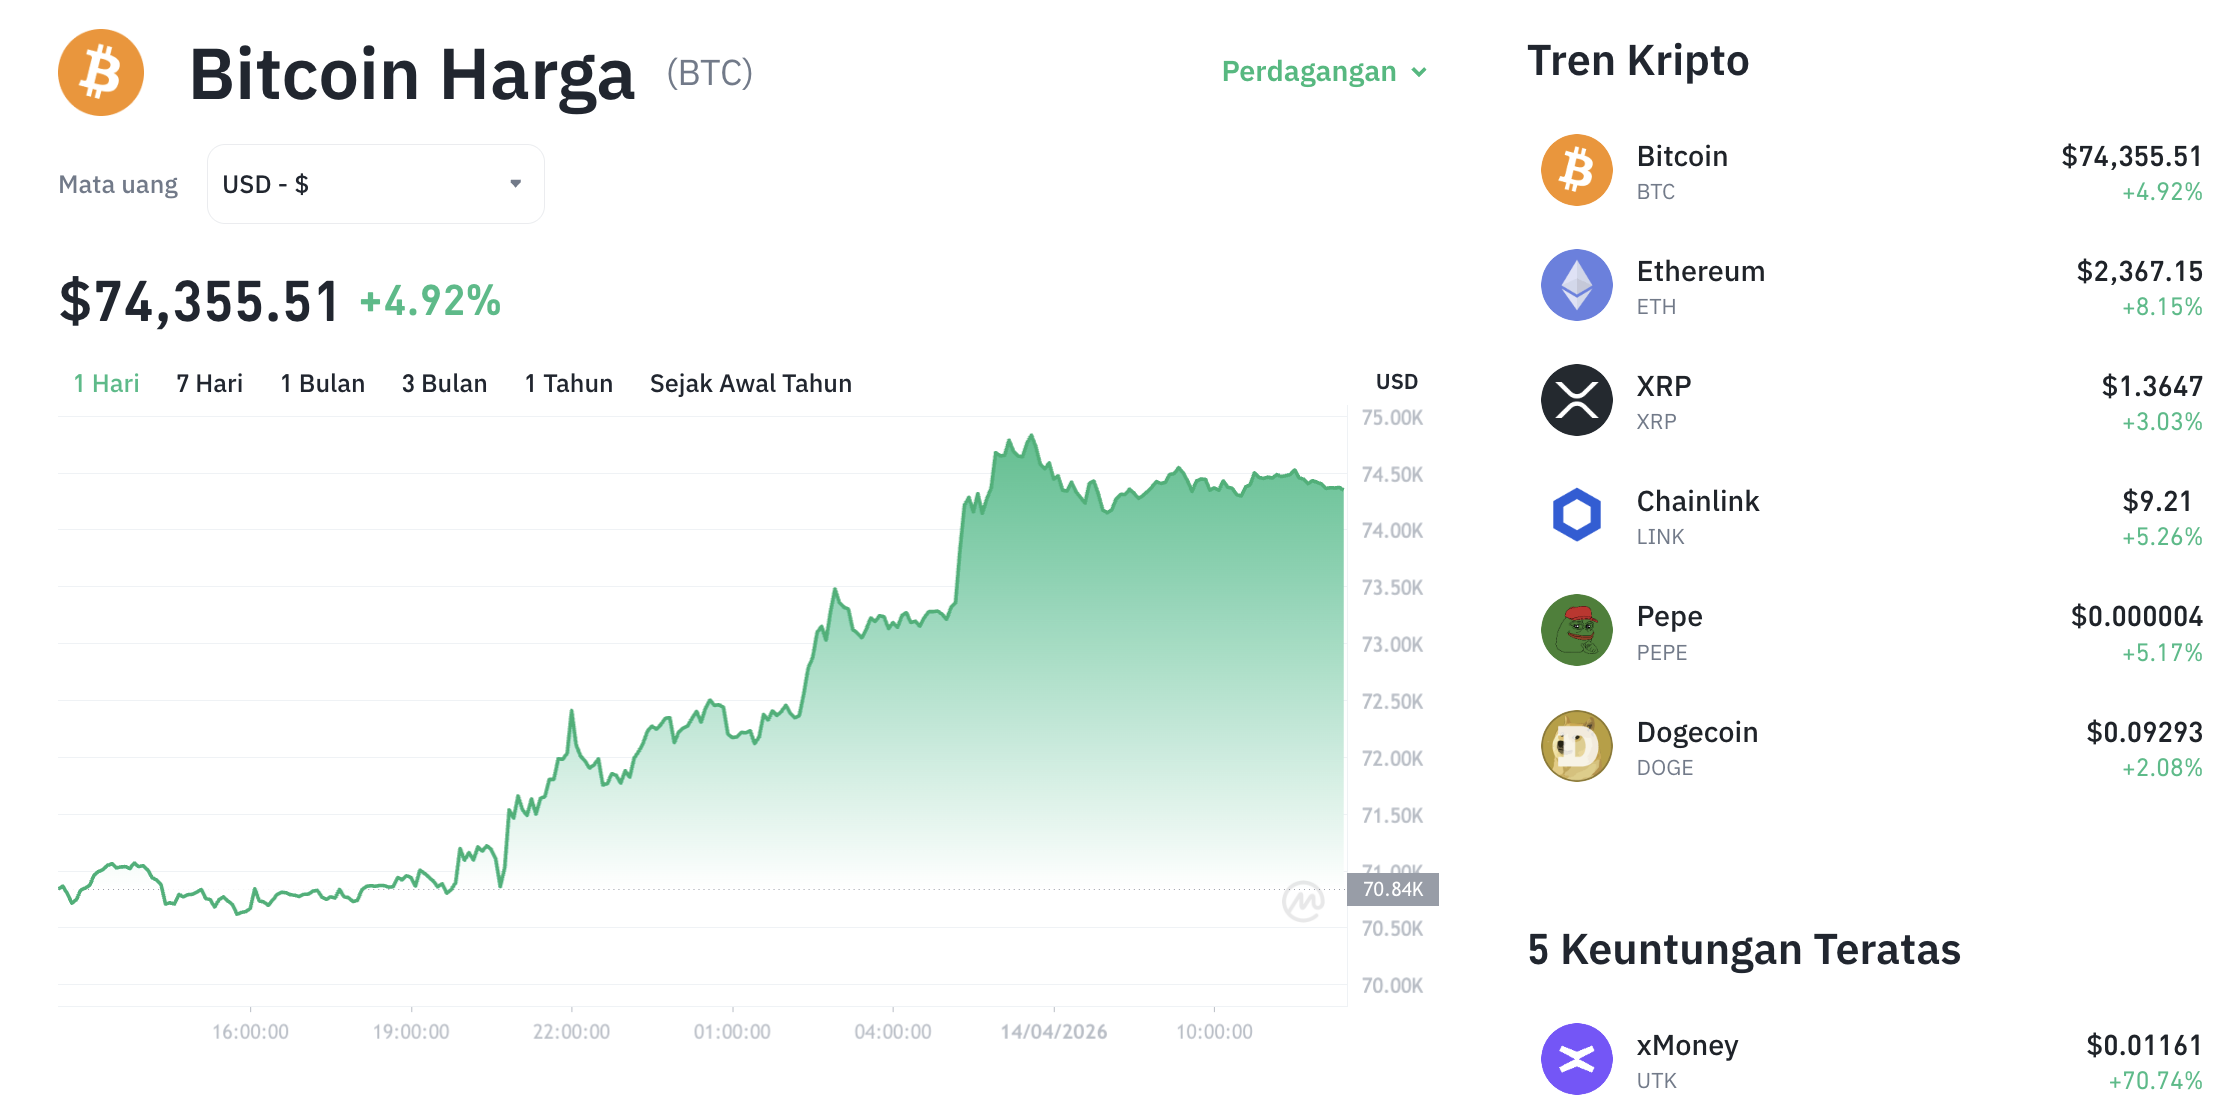Select the 1 Tahun time range

click(x=568, y=383)
